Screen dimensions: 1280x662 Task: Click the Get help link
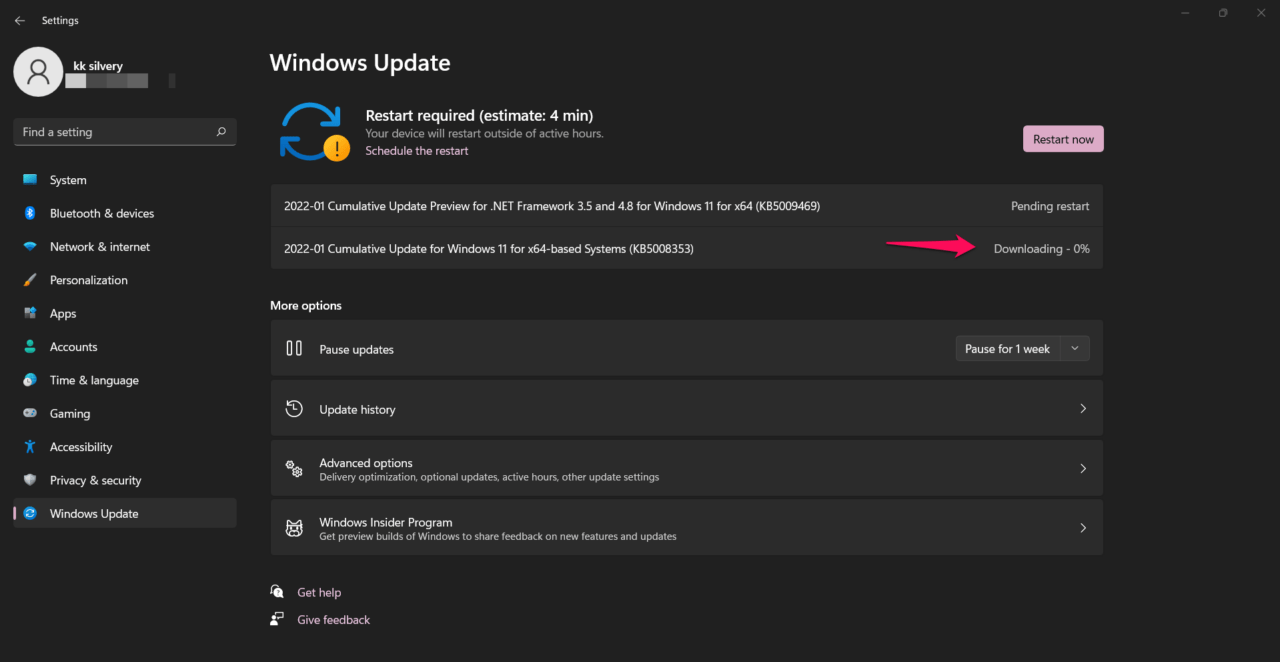(x=319, y=592)
